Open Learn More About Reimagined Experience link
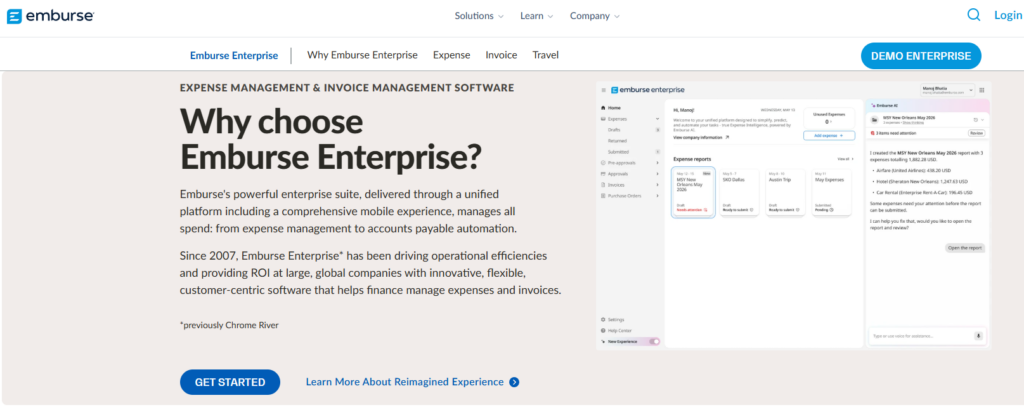Viewport: 1024px width, 412px height. (x=404, y=382)
